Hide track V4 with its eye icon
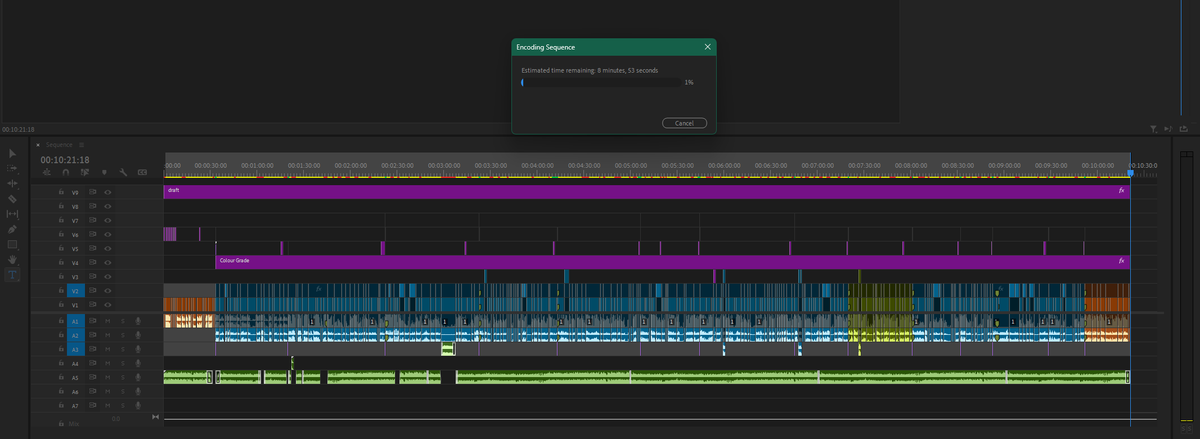The height and width of the screenshot is (439, 1200). 107,263
